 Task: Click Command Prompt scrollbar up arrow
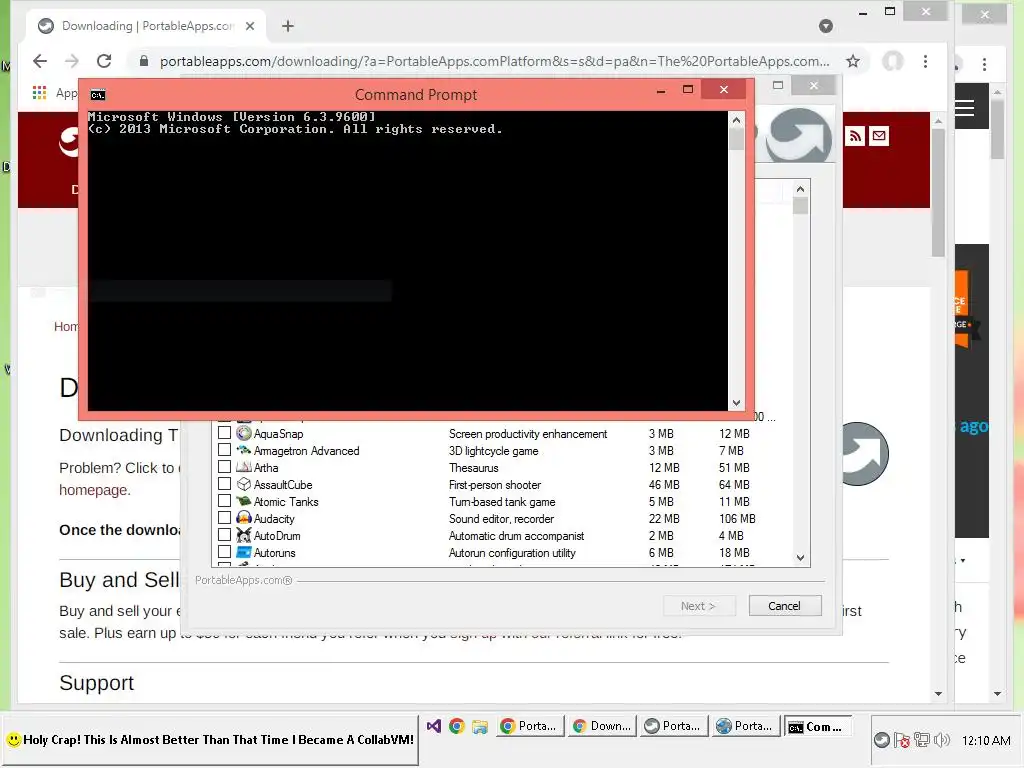(x=736, y=120)
